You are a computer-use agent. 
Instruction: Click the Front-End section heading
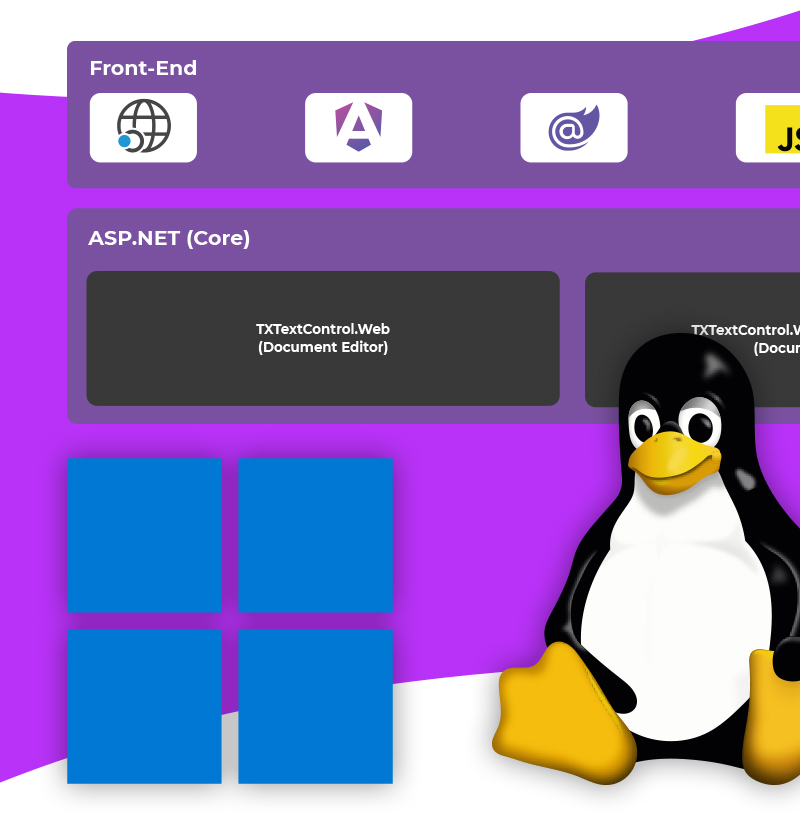tap(143, 68)
